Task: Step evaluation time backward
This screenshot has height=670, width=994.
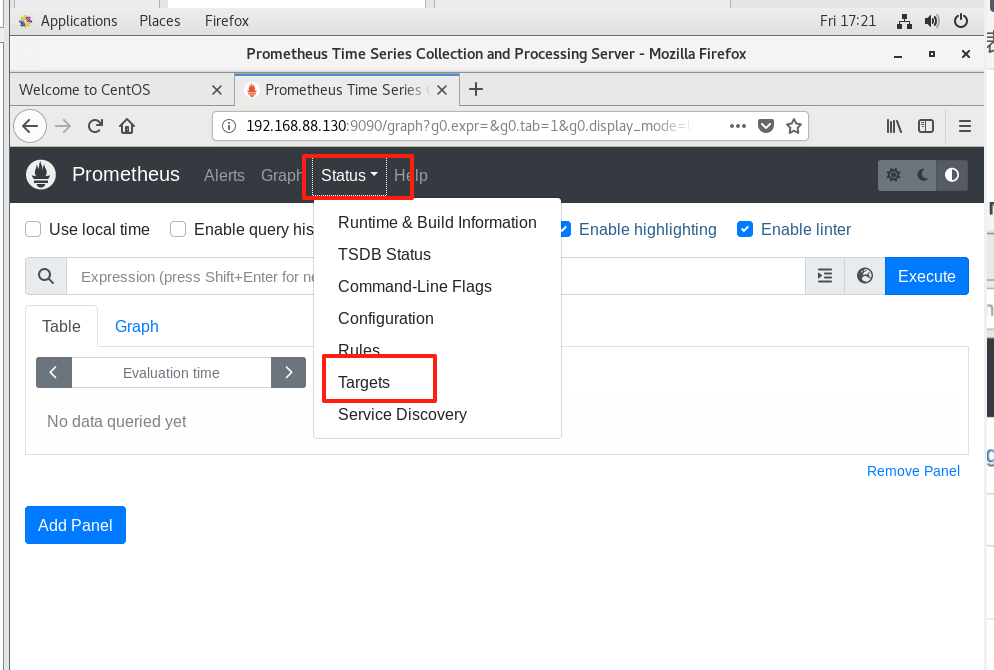Action: [54, 373]
